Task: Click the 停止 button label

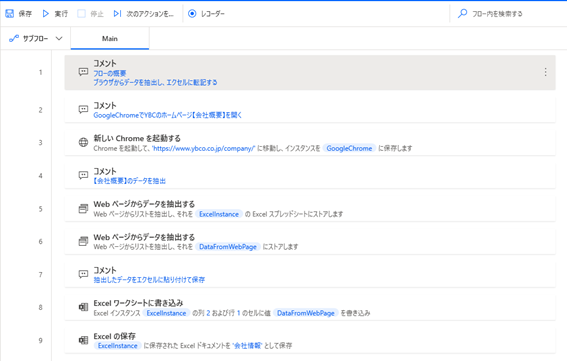Action: tap(97, 14)
